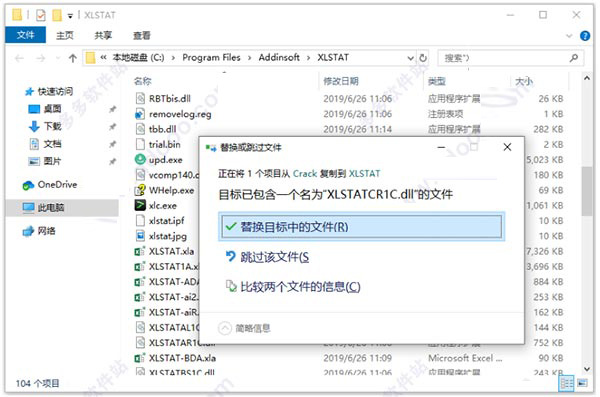
Task: Select xlstat.ipf file icon
Action: [140, 221]
